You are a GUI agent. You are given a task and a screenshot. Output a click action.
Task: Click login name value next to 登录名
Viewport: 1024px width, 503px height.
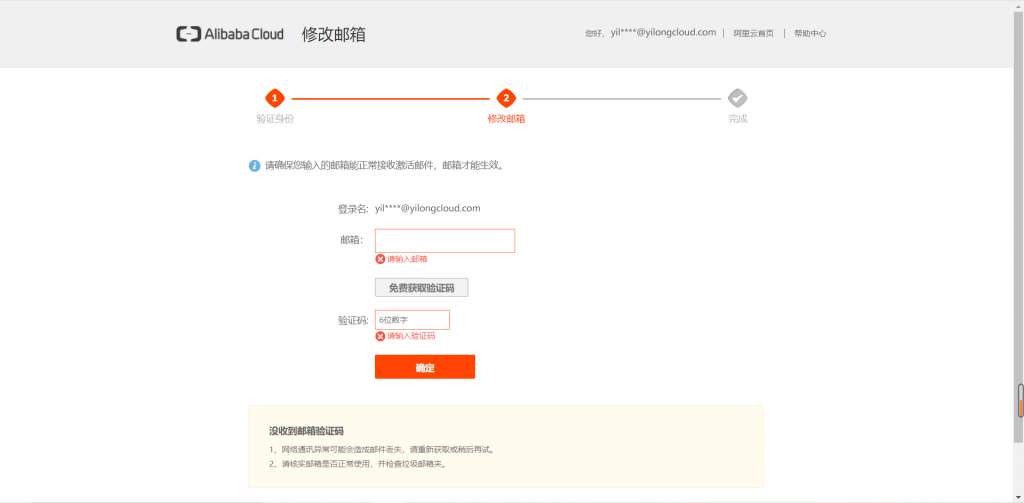428,208
